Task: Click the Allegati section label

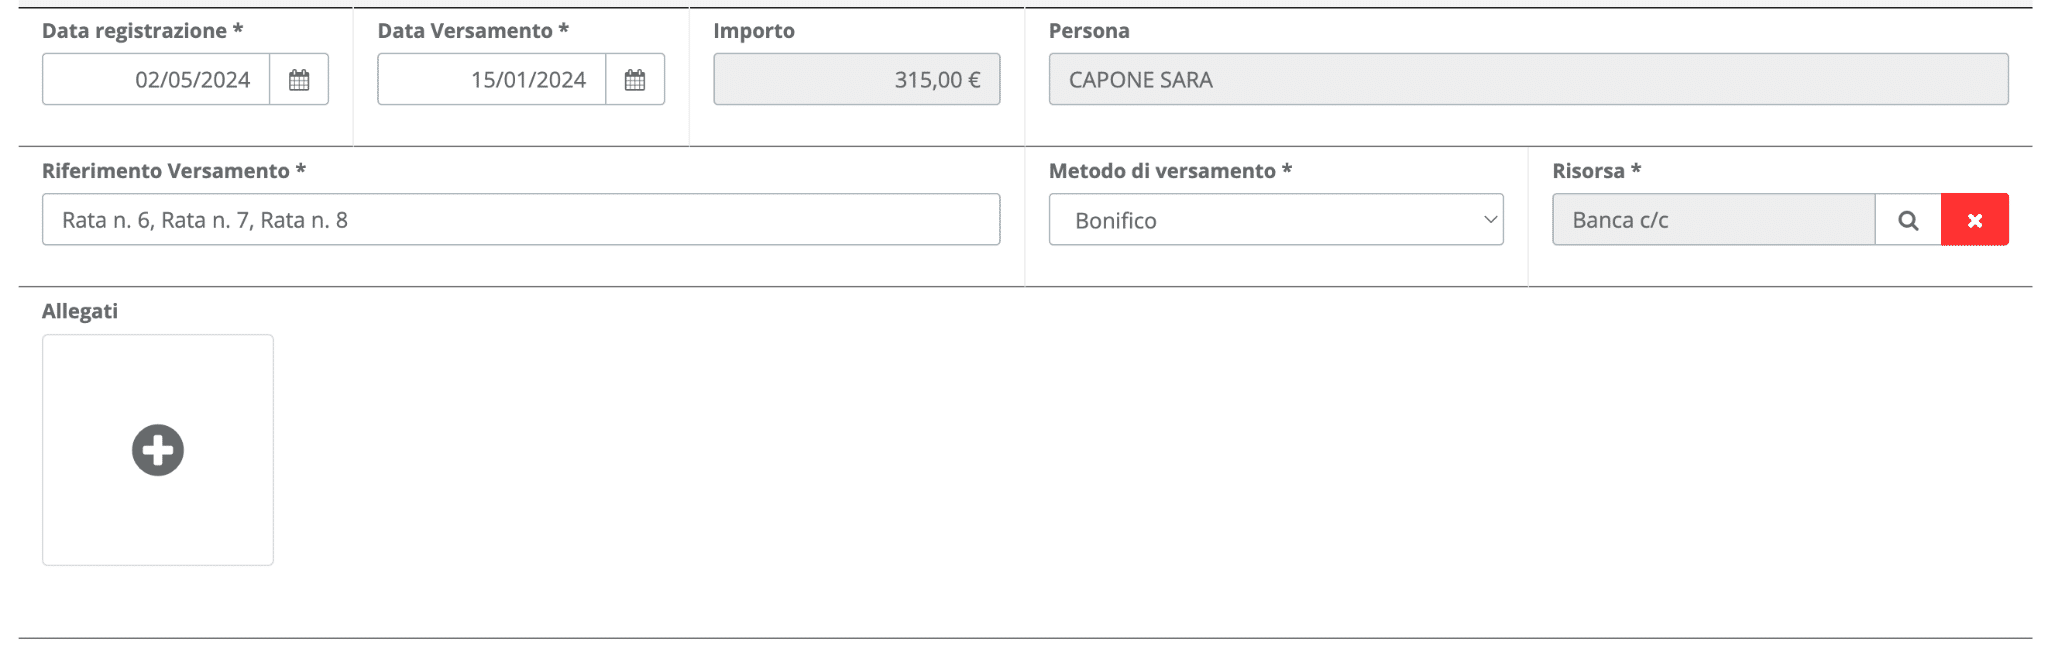Action: pos(80,311)
